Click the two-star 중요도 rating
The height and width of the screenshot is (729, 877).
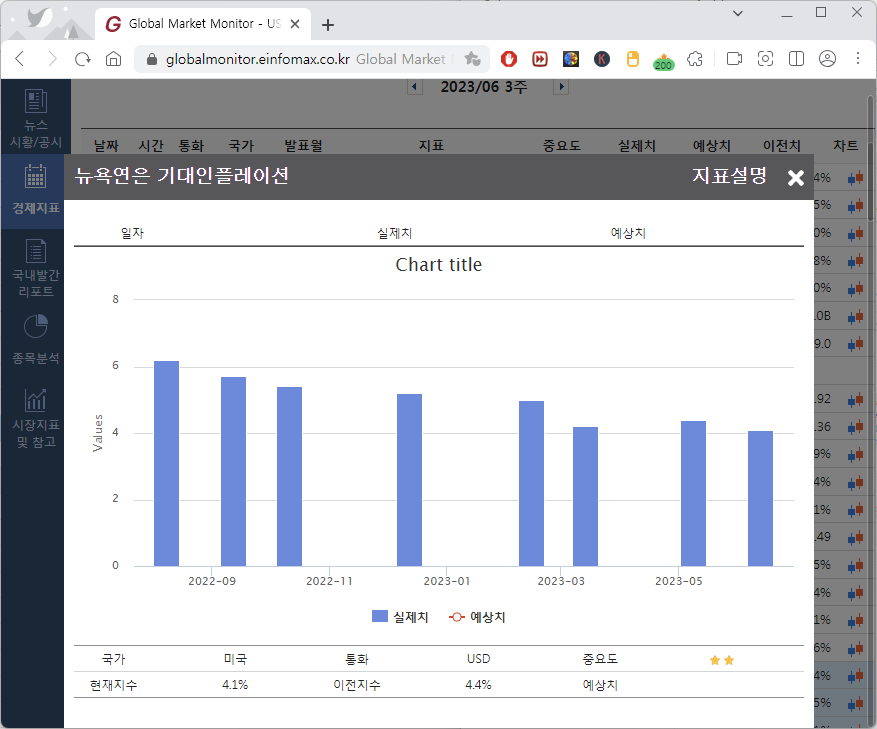(722, 660)
